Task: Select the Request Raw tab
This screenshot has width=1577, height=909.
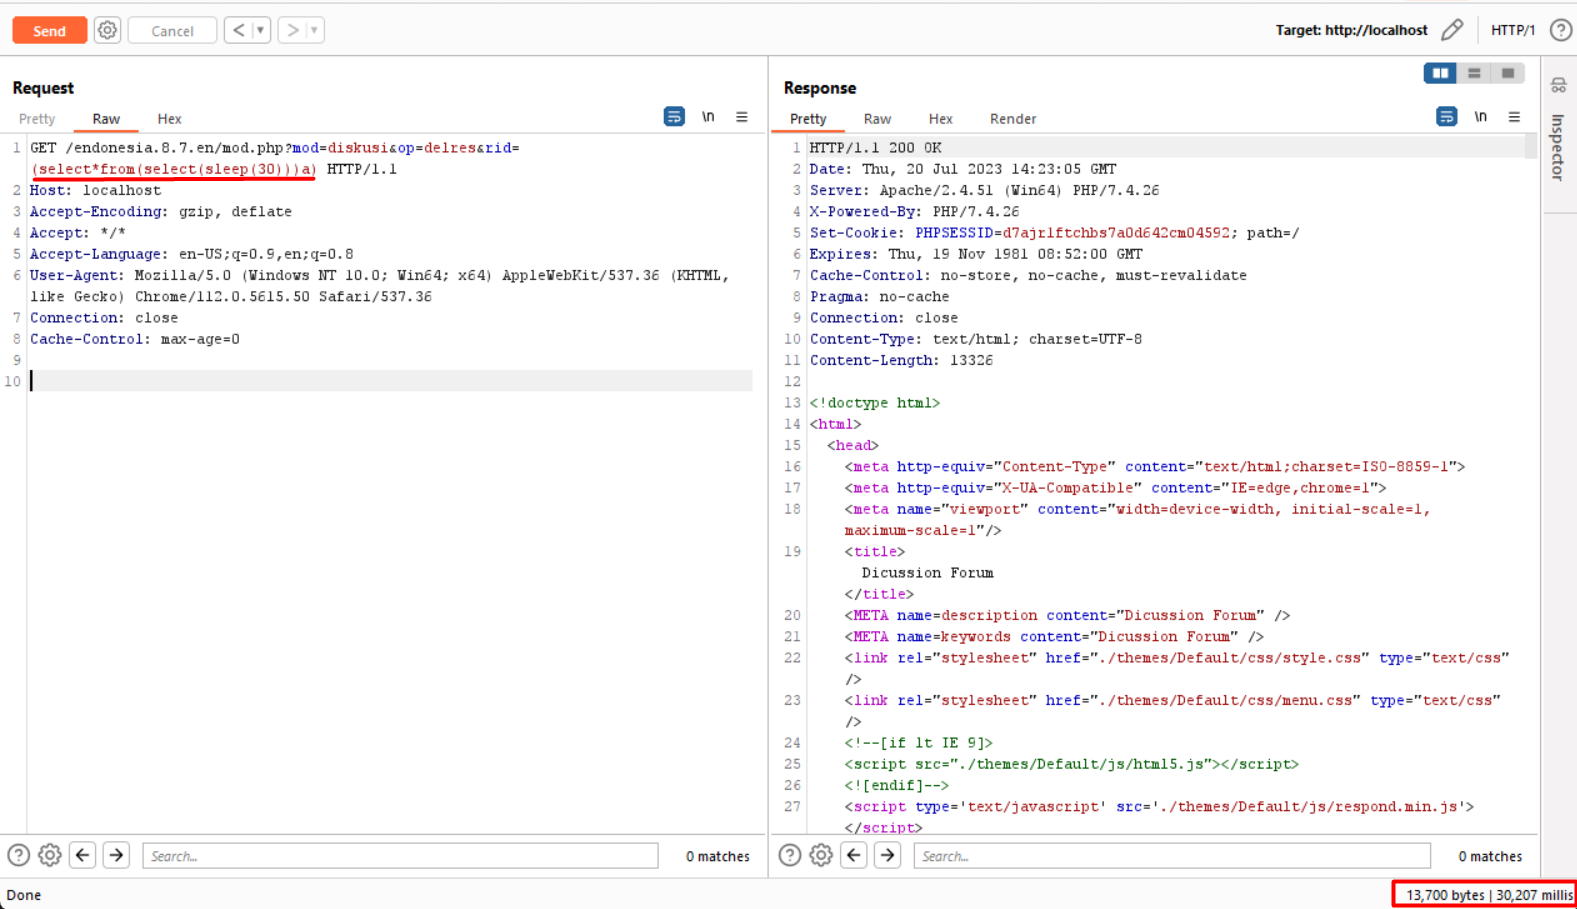Action: [x=106, y=118]
